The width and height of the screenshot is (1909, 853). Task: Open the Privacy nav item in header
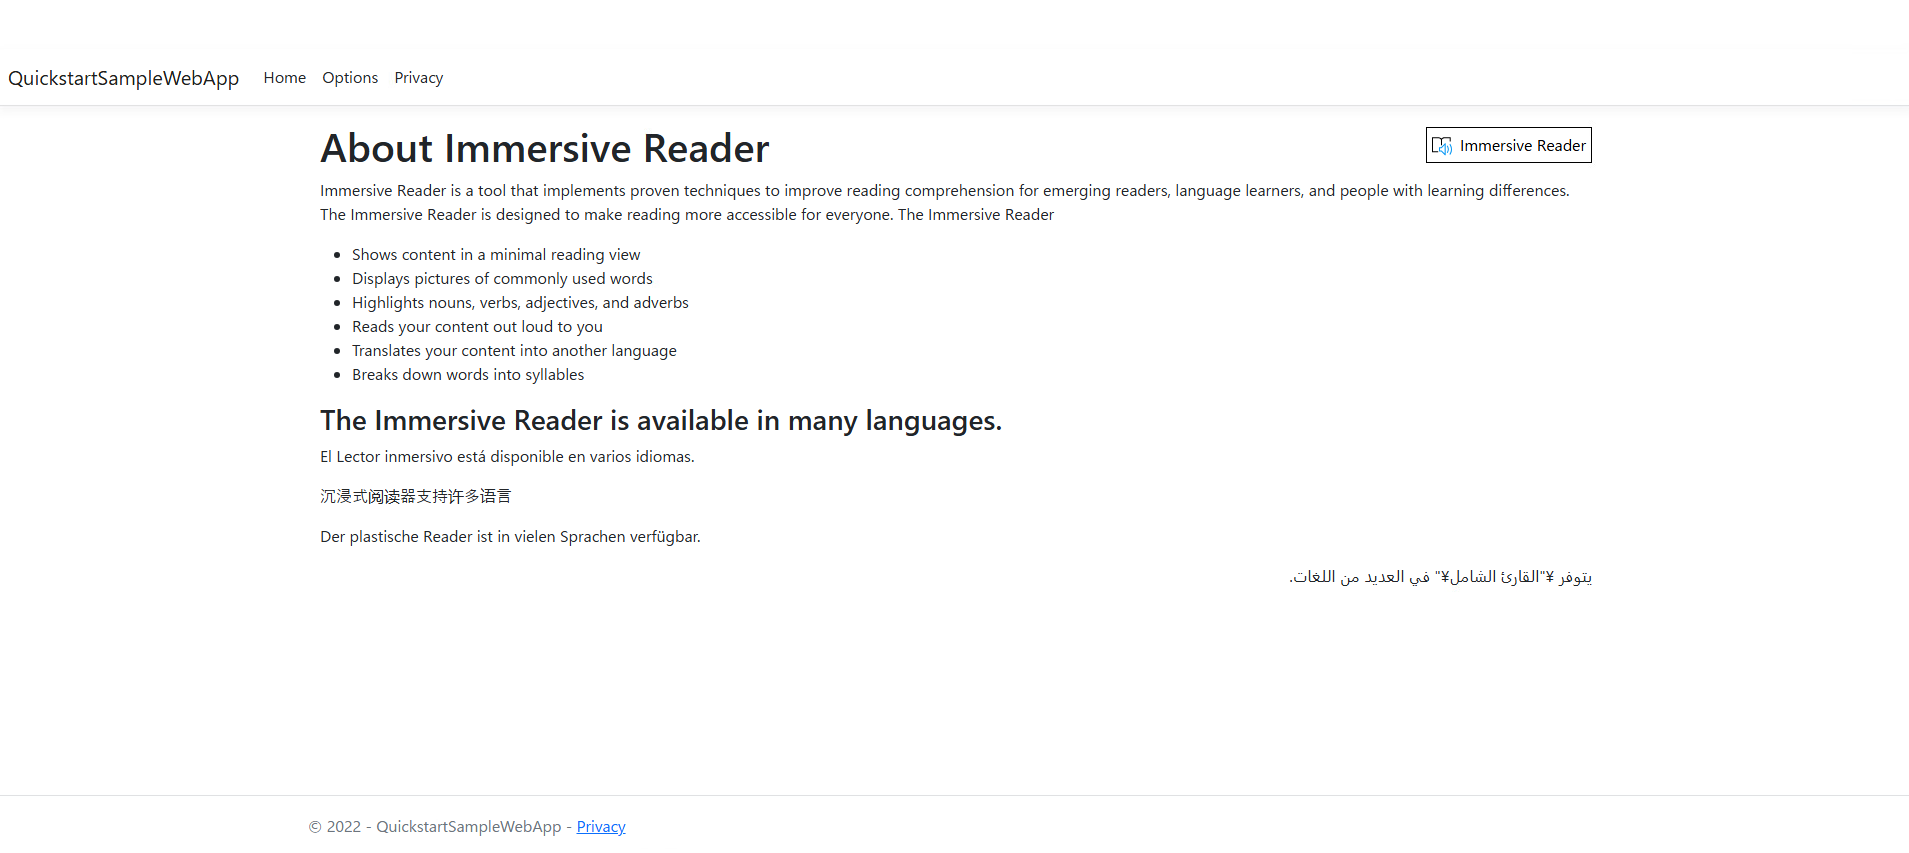(x=419, y=78)
